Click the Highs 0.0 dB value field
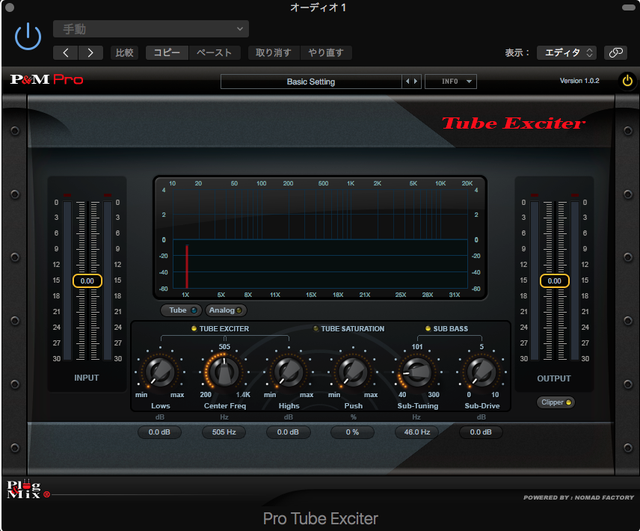 click(x=288, y=432)
